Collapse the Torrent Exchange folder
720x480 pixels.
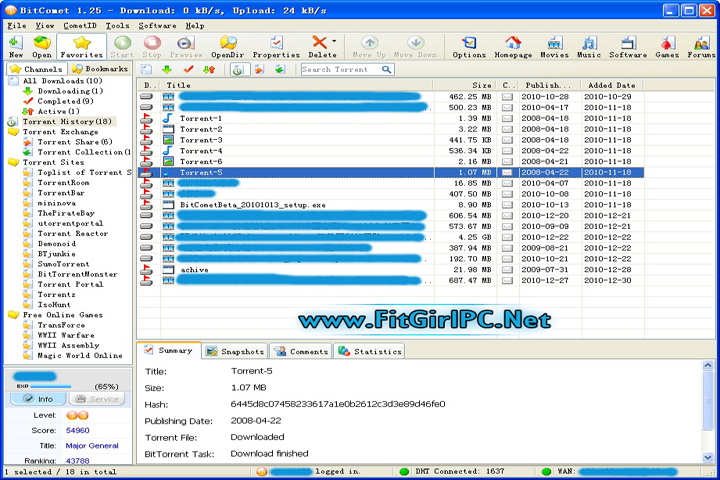12,131
